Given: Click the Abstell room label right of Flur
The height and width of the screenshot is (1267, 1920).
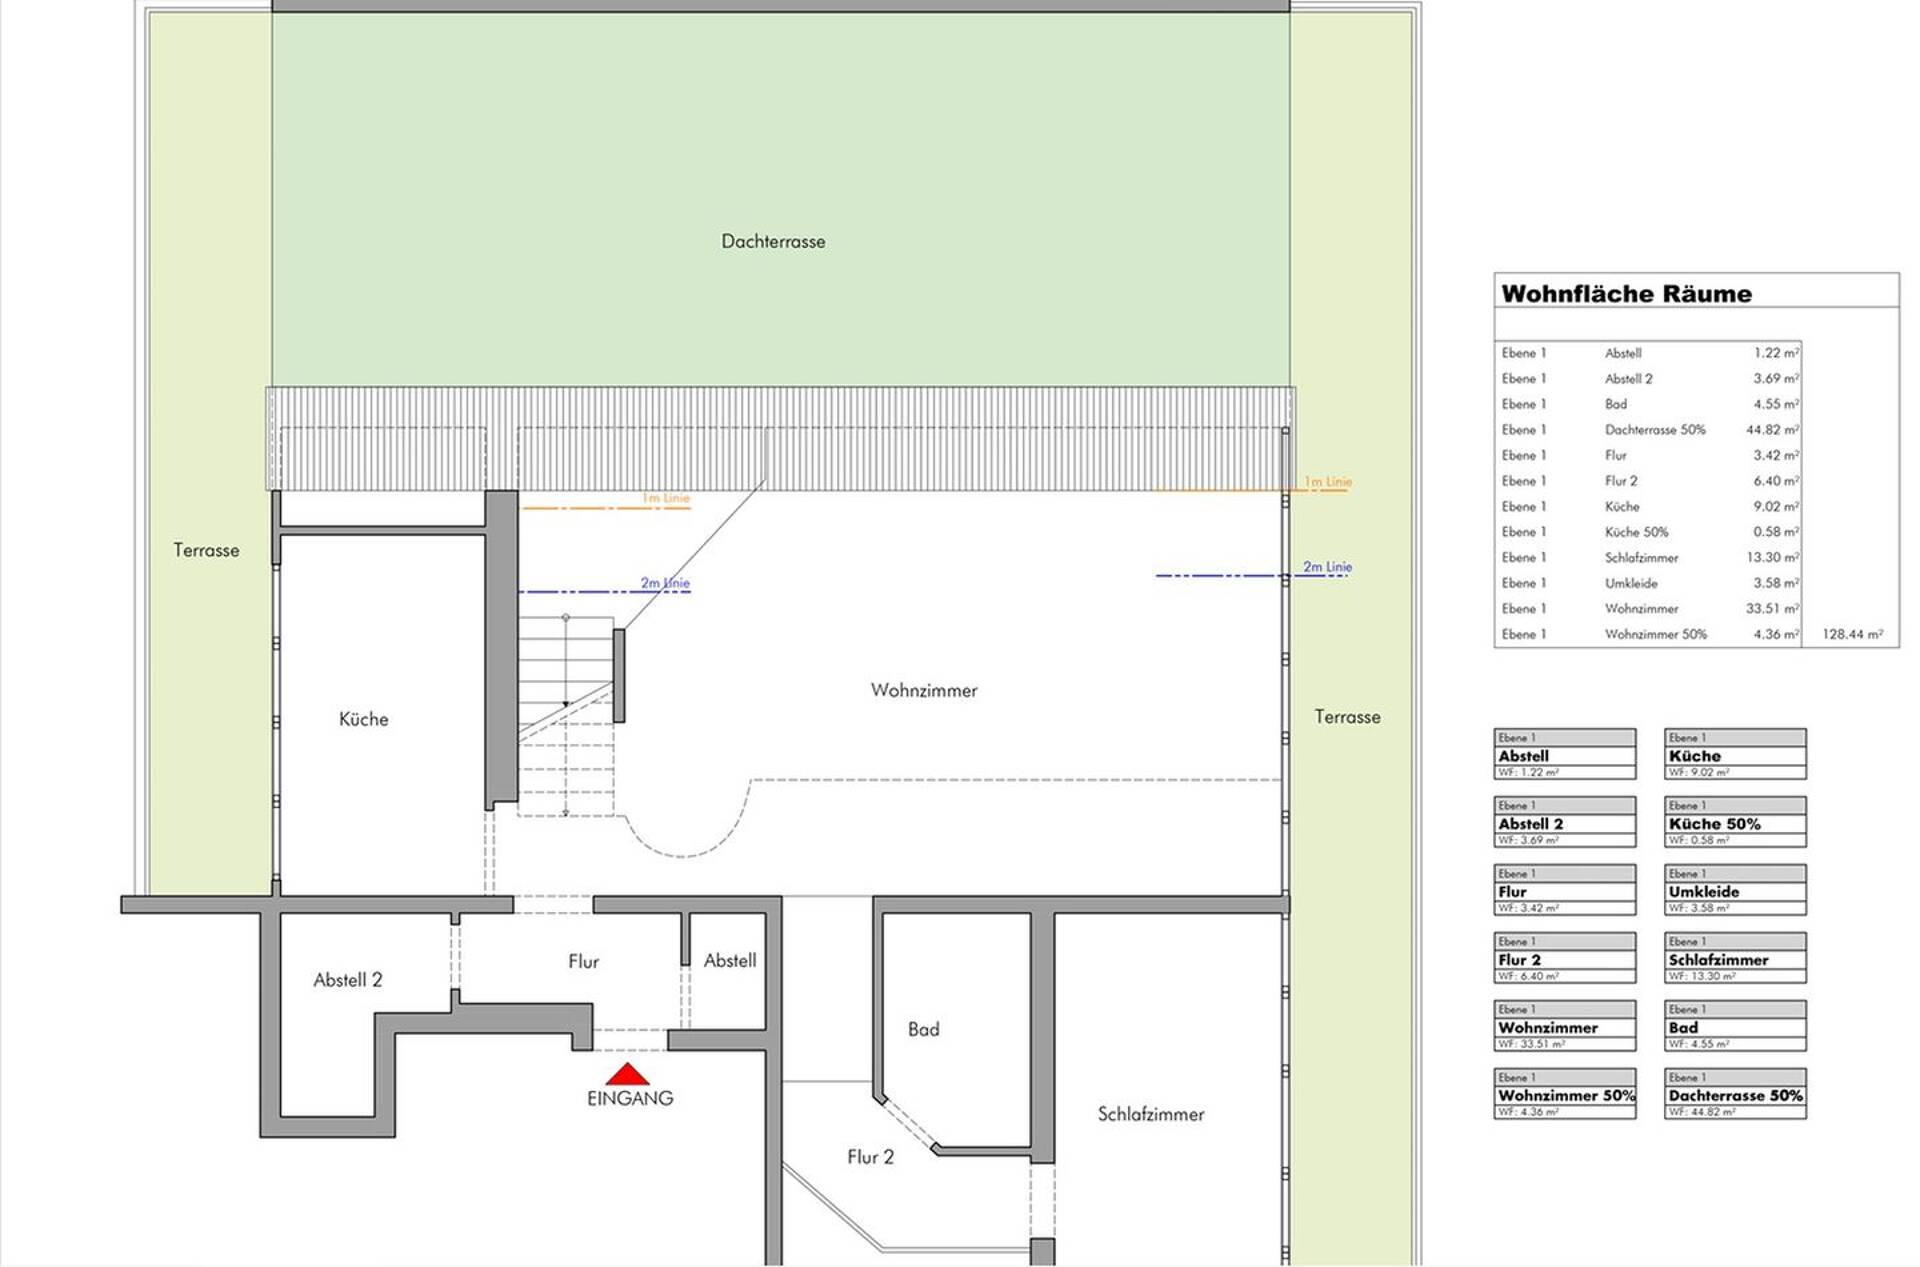Looking at the screenshot, I should [730, 961].
